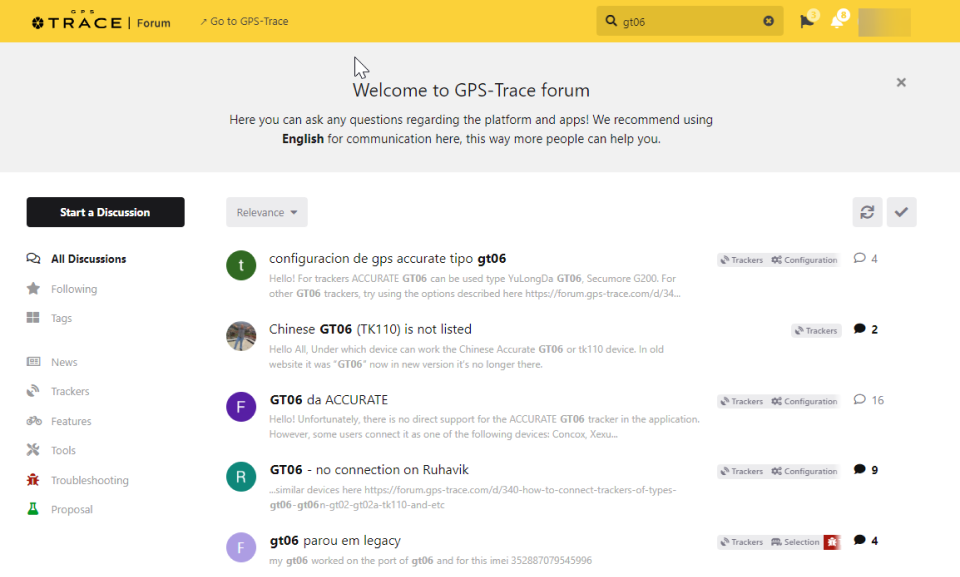Click the lavender 'F' avatar on gt06 parou em legacy
This screenshot has width=960, height=577.
(241, 548)
